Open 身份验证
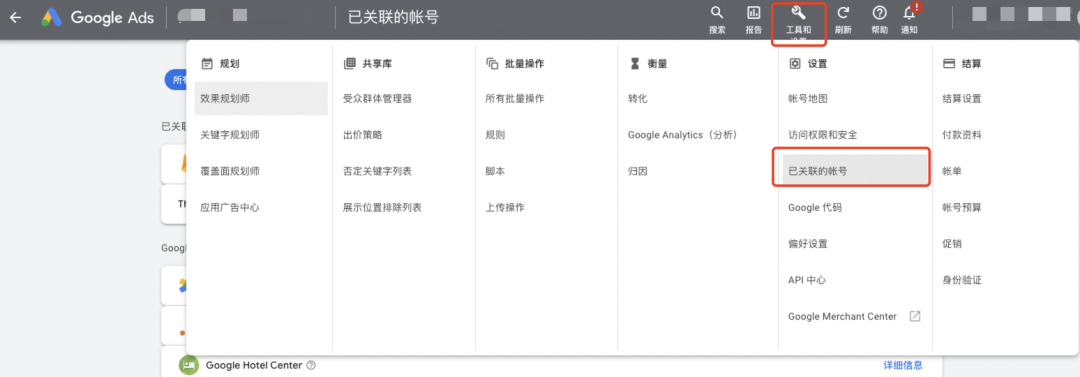 (x=962, y=280)
